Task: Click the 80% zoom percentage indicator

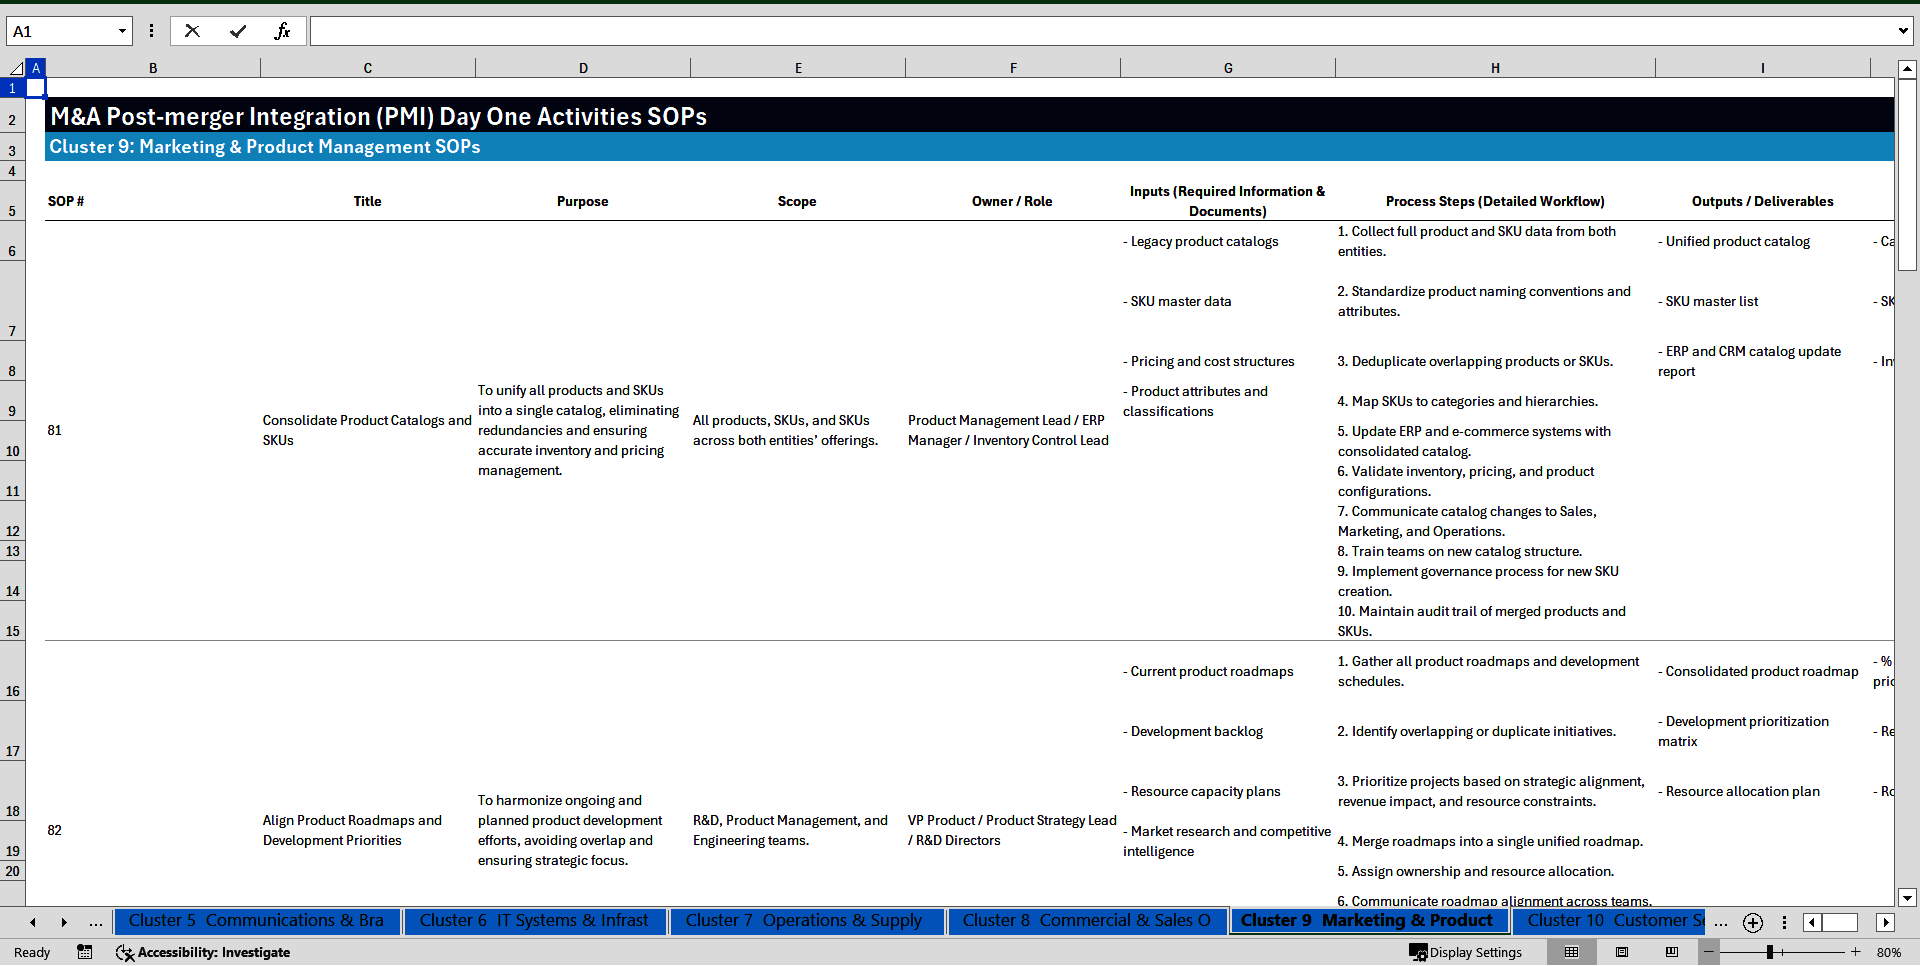Action: [1889, 952]
